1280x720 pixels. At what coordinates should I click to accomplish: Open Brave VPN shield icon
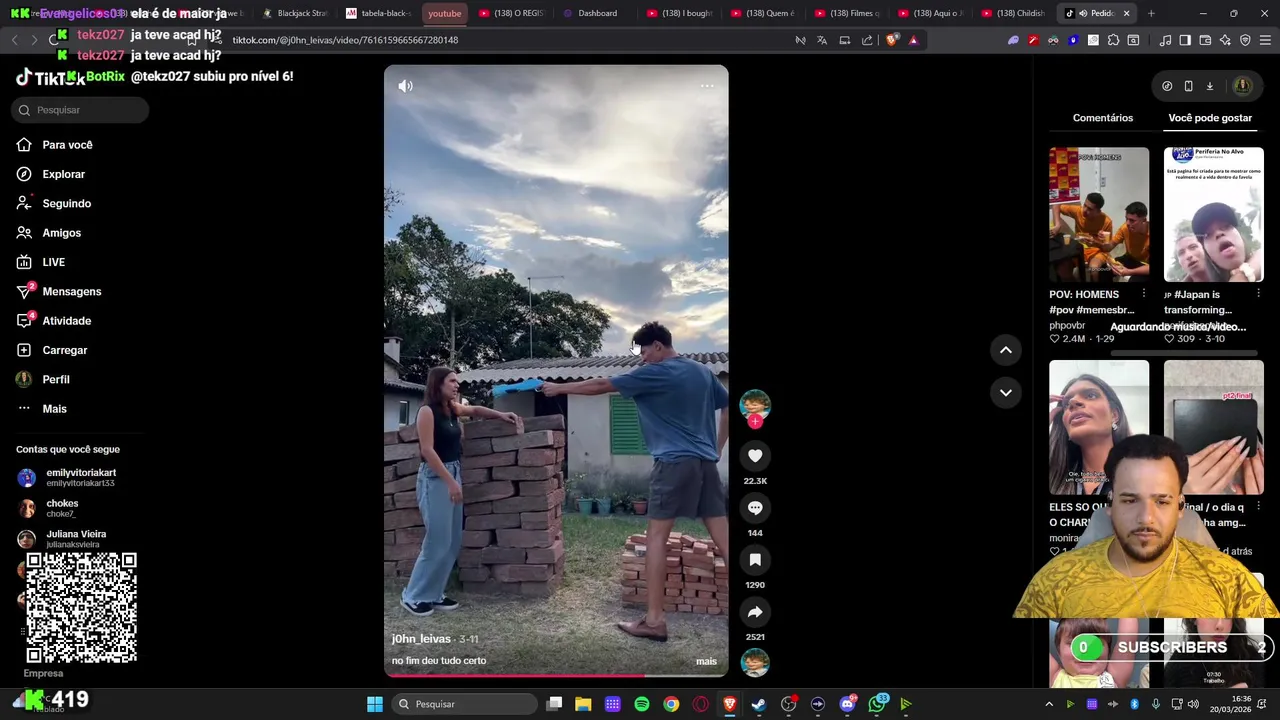coord(1245,40)
